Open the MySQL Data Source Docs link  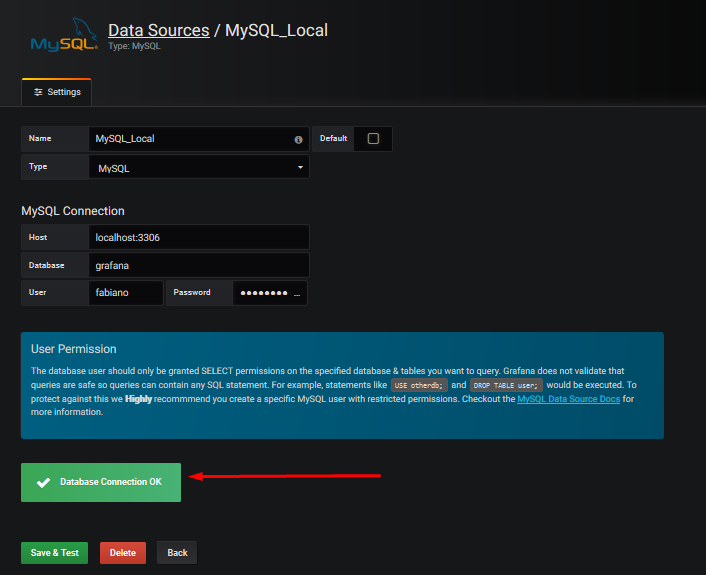[x=568, y=399]
